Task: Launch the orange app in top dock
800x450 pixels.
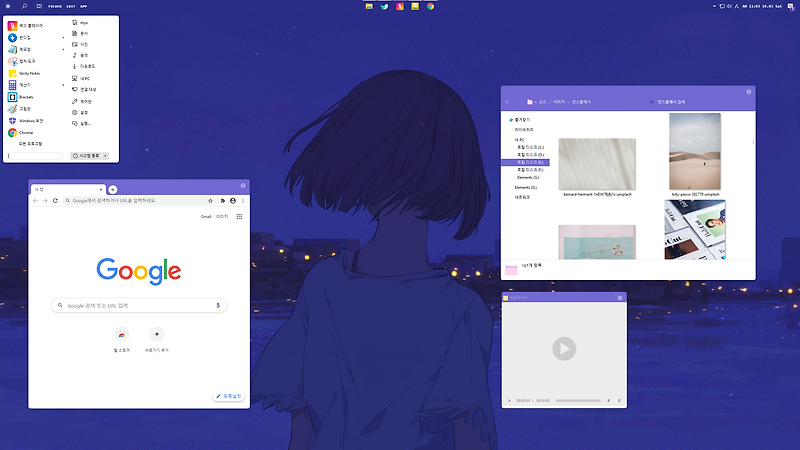Action: point(399,6)
